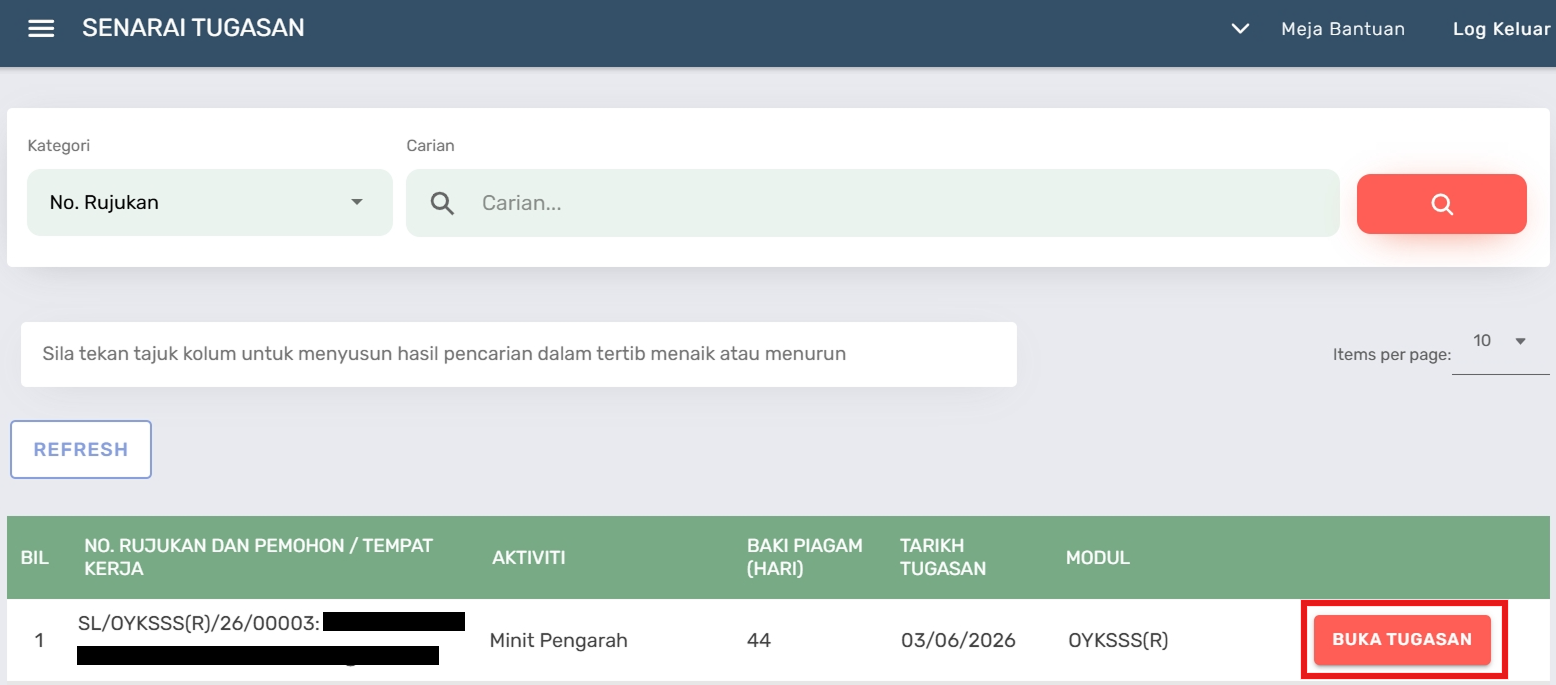Sort by BIL column header

click(x=35, y=558)
